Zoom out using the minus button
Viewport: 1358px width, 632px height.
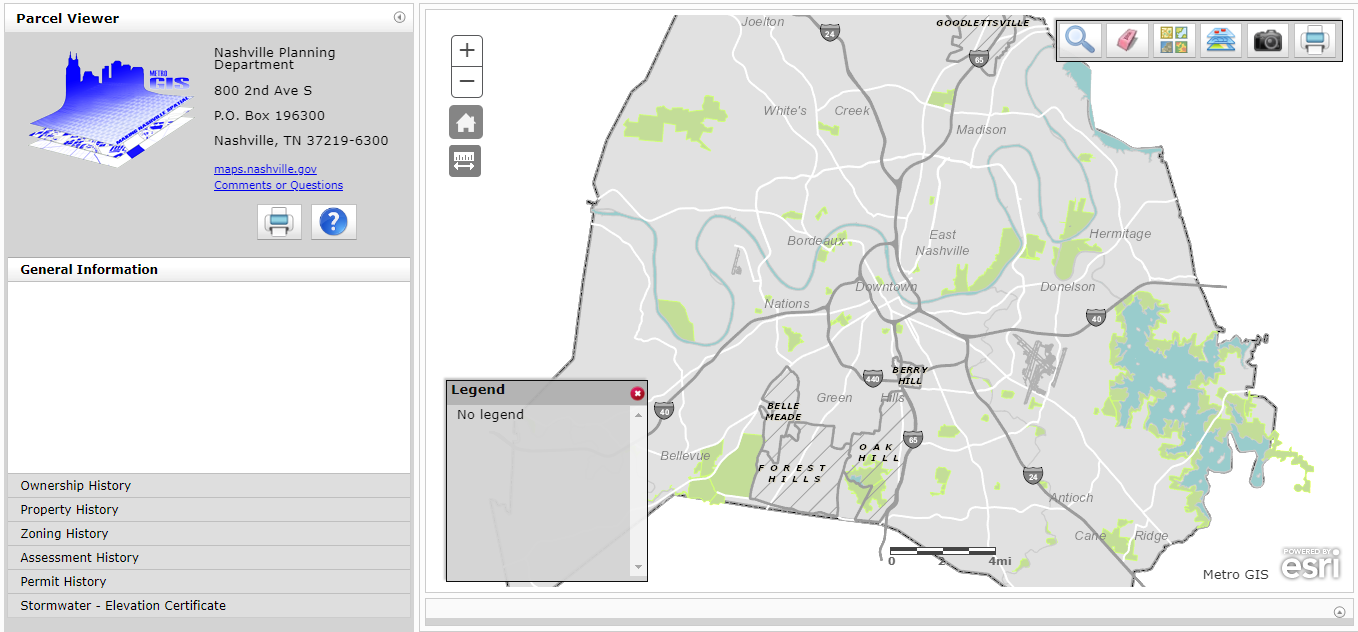(x=466, y=82)
